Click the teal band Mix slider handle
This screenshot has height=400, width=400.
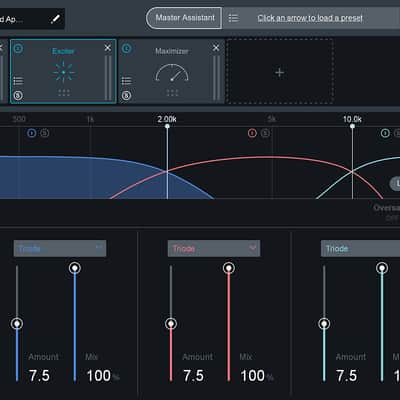pyautogui.click(x=382, y=268)
